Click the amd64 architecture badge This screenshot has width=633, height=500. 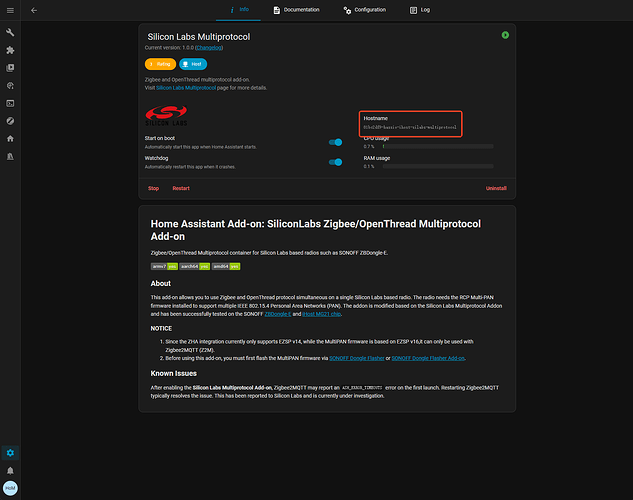226,266
